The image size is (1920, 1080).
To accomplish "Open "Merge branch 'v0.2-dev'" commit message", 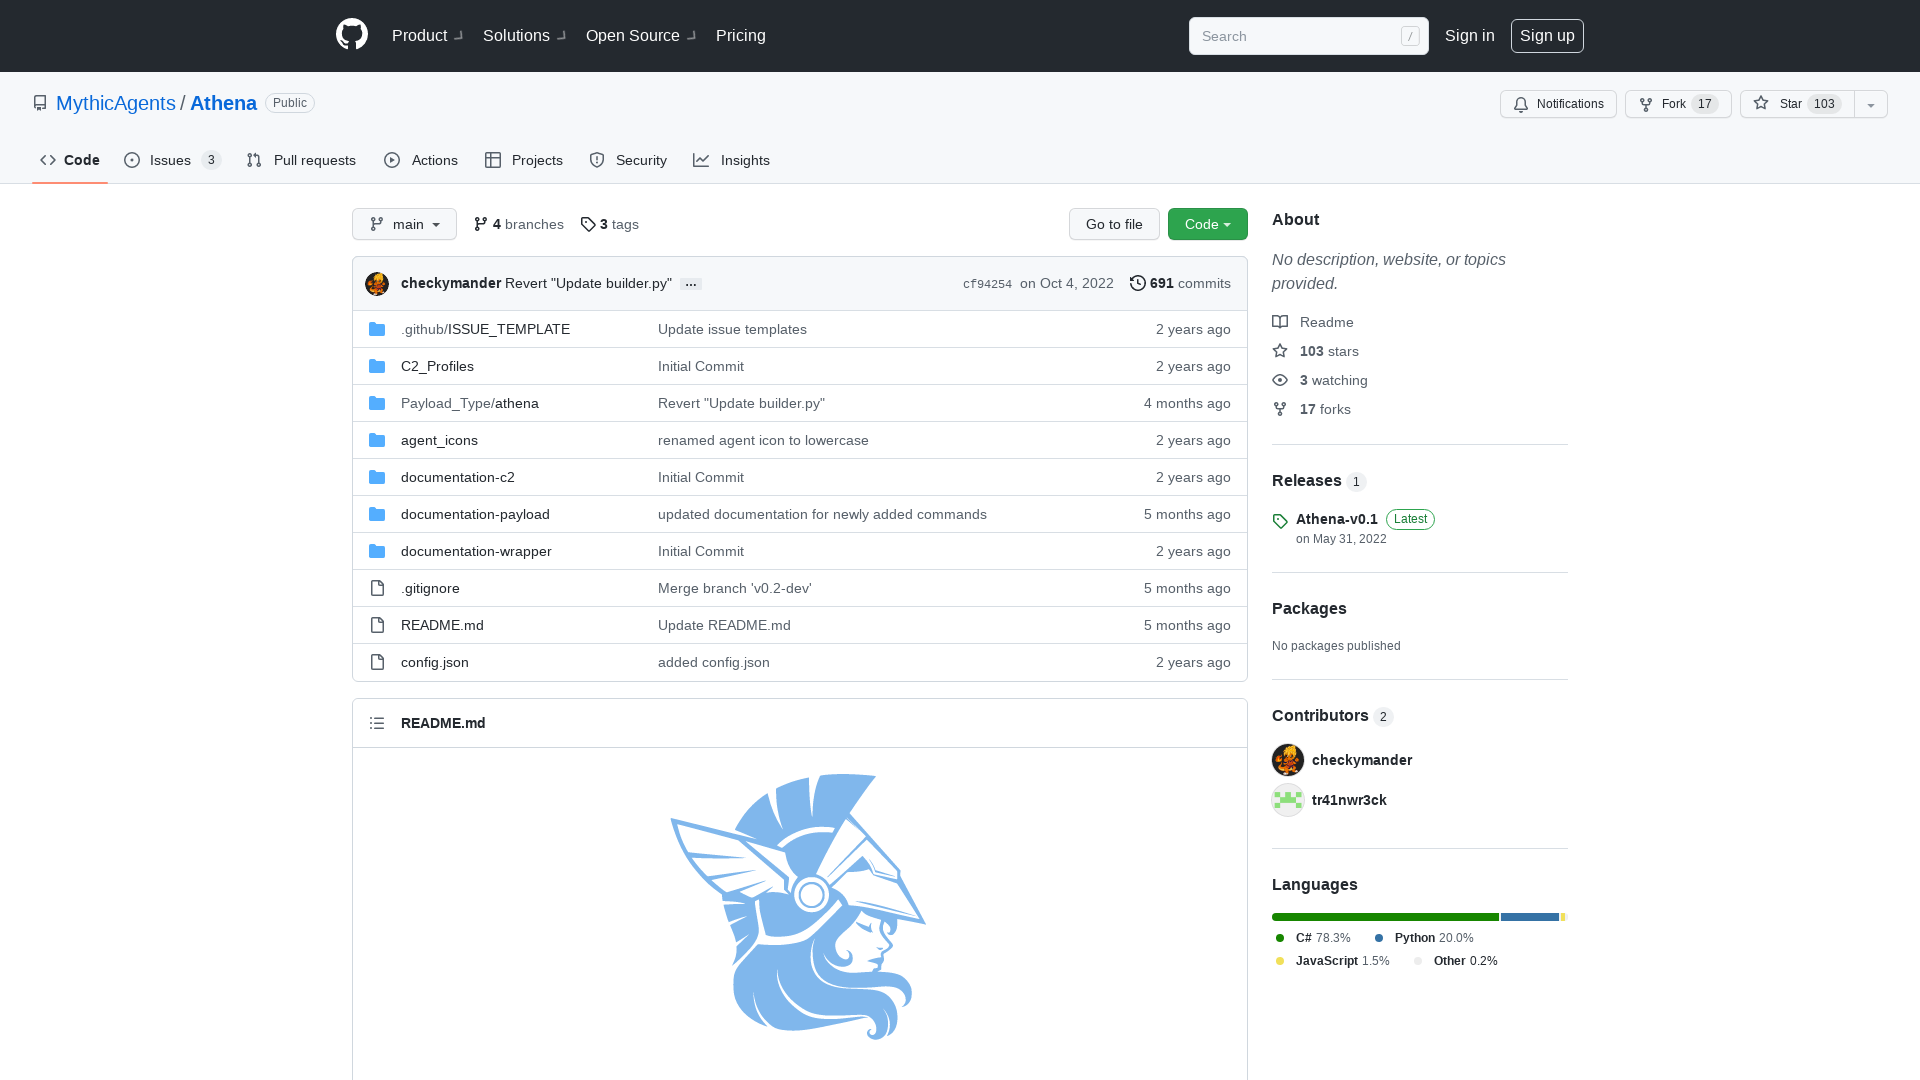I will (735, 588).
